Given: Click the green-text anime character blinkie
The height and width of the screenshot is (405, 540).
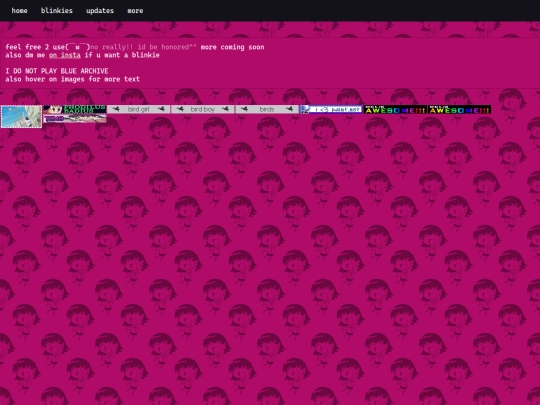Looking at the screenshot, I should click(x=75, y=110).
